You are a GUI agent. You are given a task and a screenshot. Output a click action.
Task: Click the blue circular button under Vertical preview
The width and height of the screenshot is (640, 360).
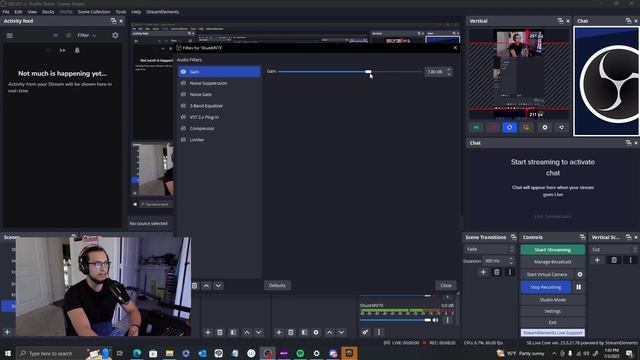click(x=509, y=127)
